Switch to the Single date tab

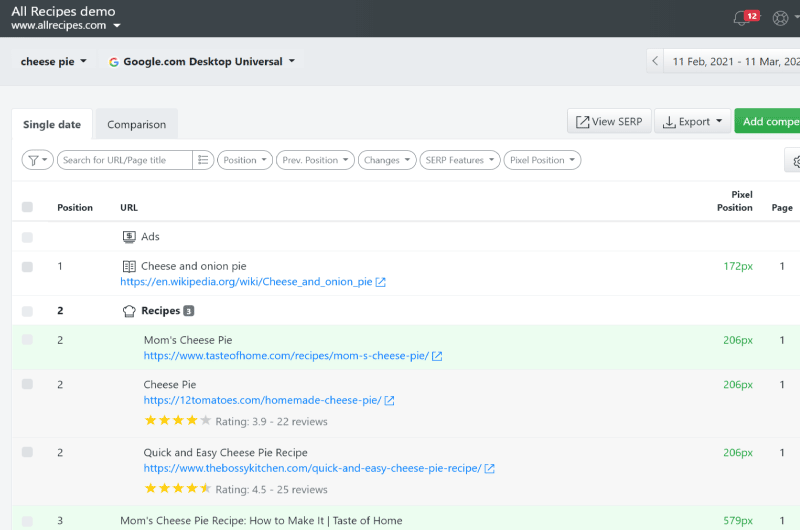pos(52,124)
